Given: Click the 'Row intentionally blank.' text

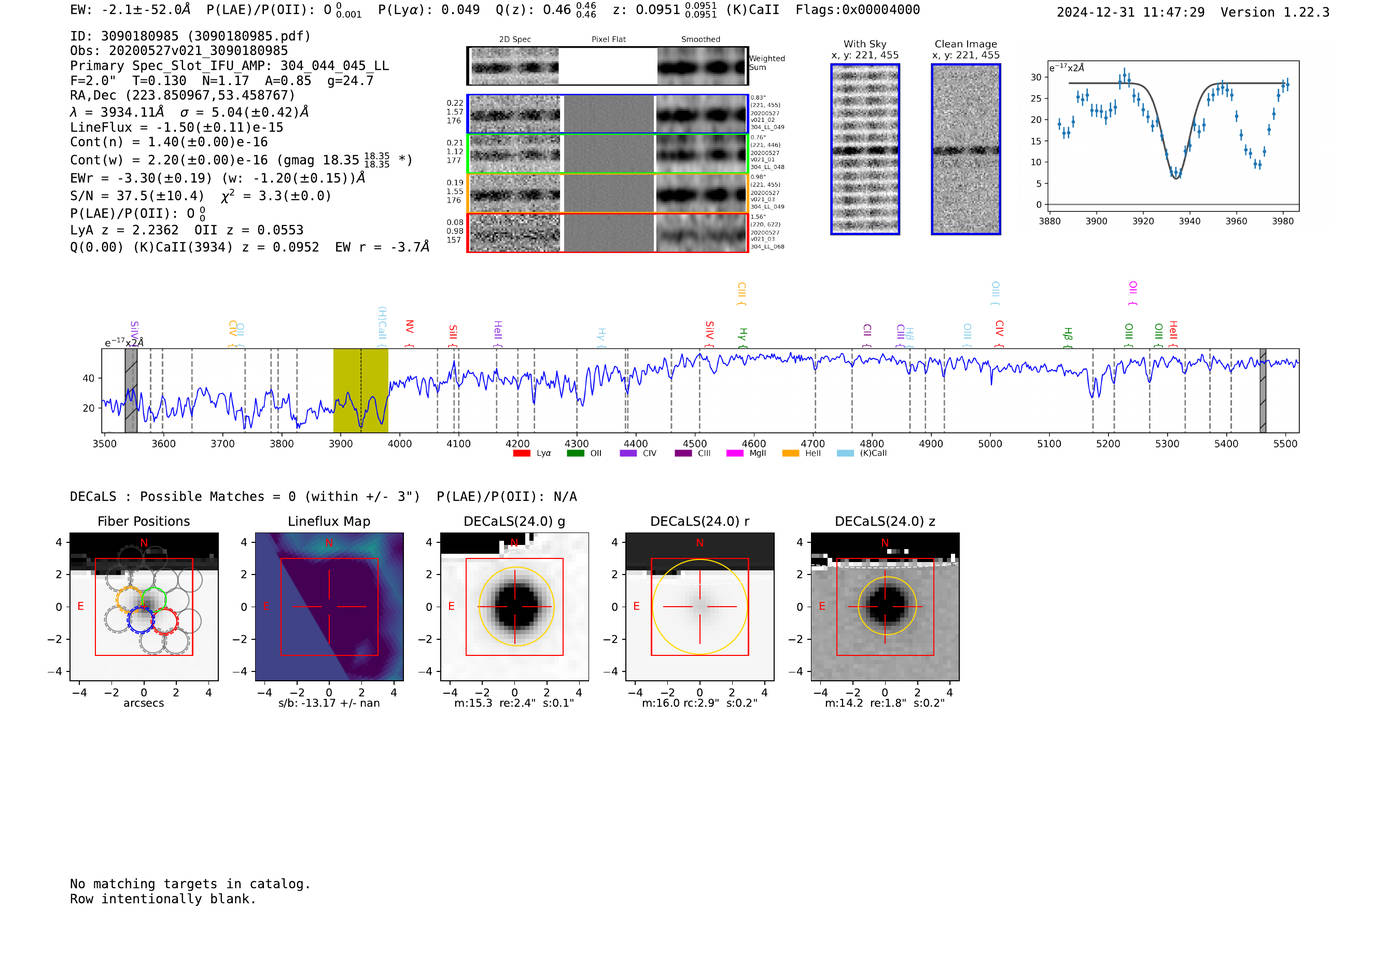Looking at the screenshot, I should (163, 899).
